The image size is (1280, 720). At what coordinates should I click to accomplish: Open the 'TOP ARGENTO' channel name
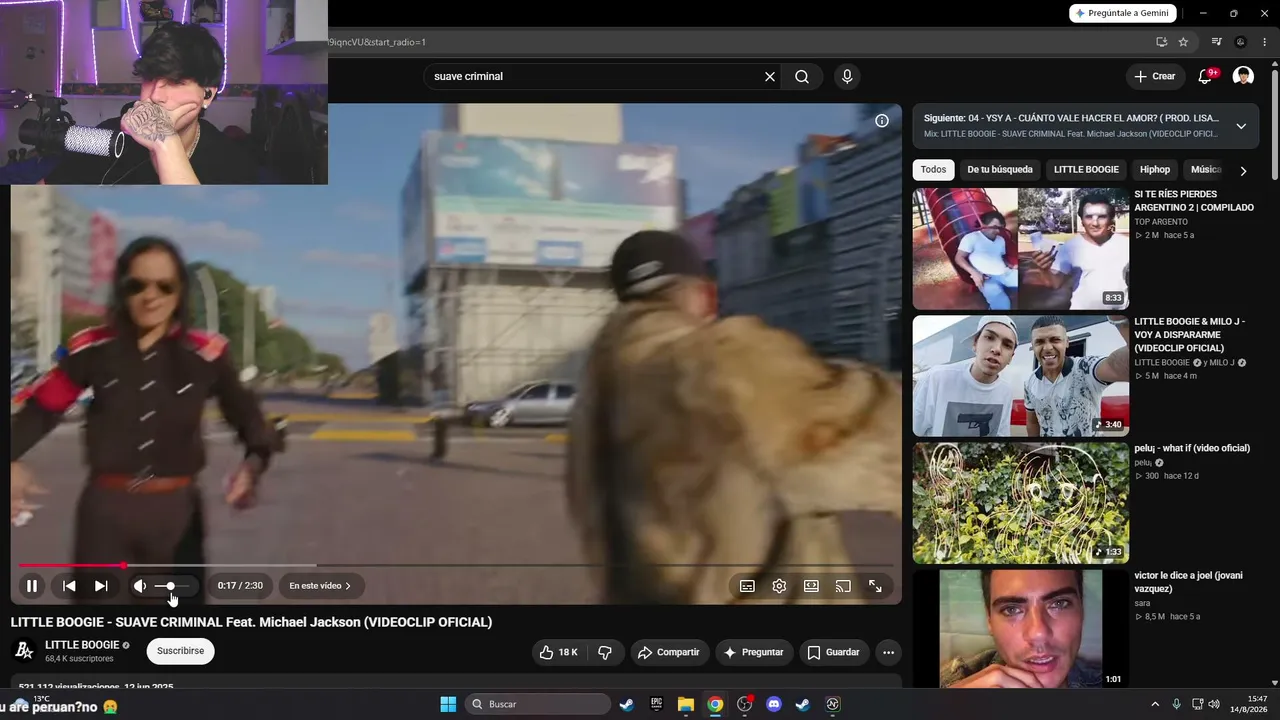coord(1161,222)
